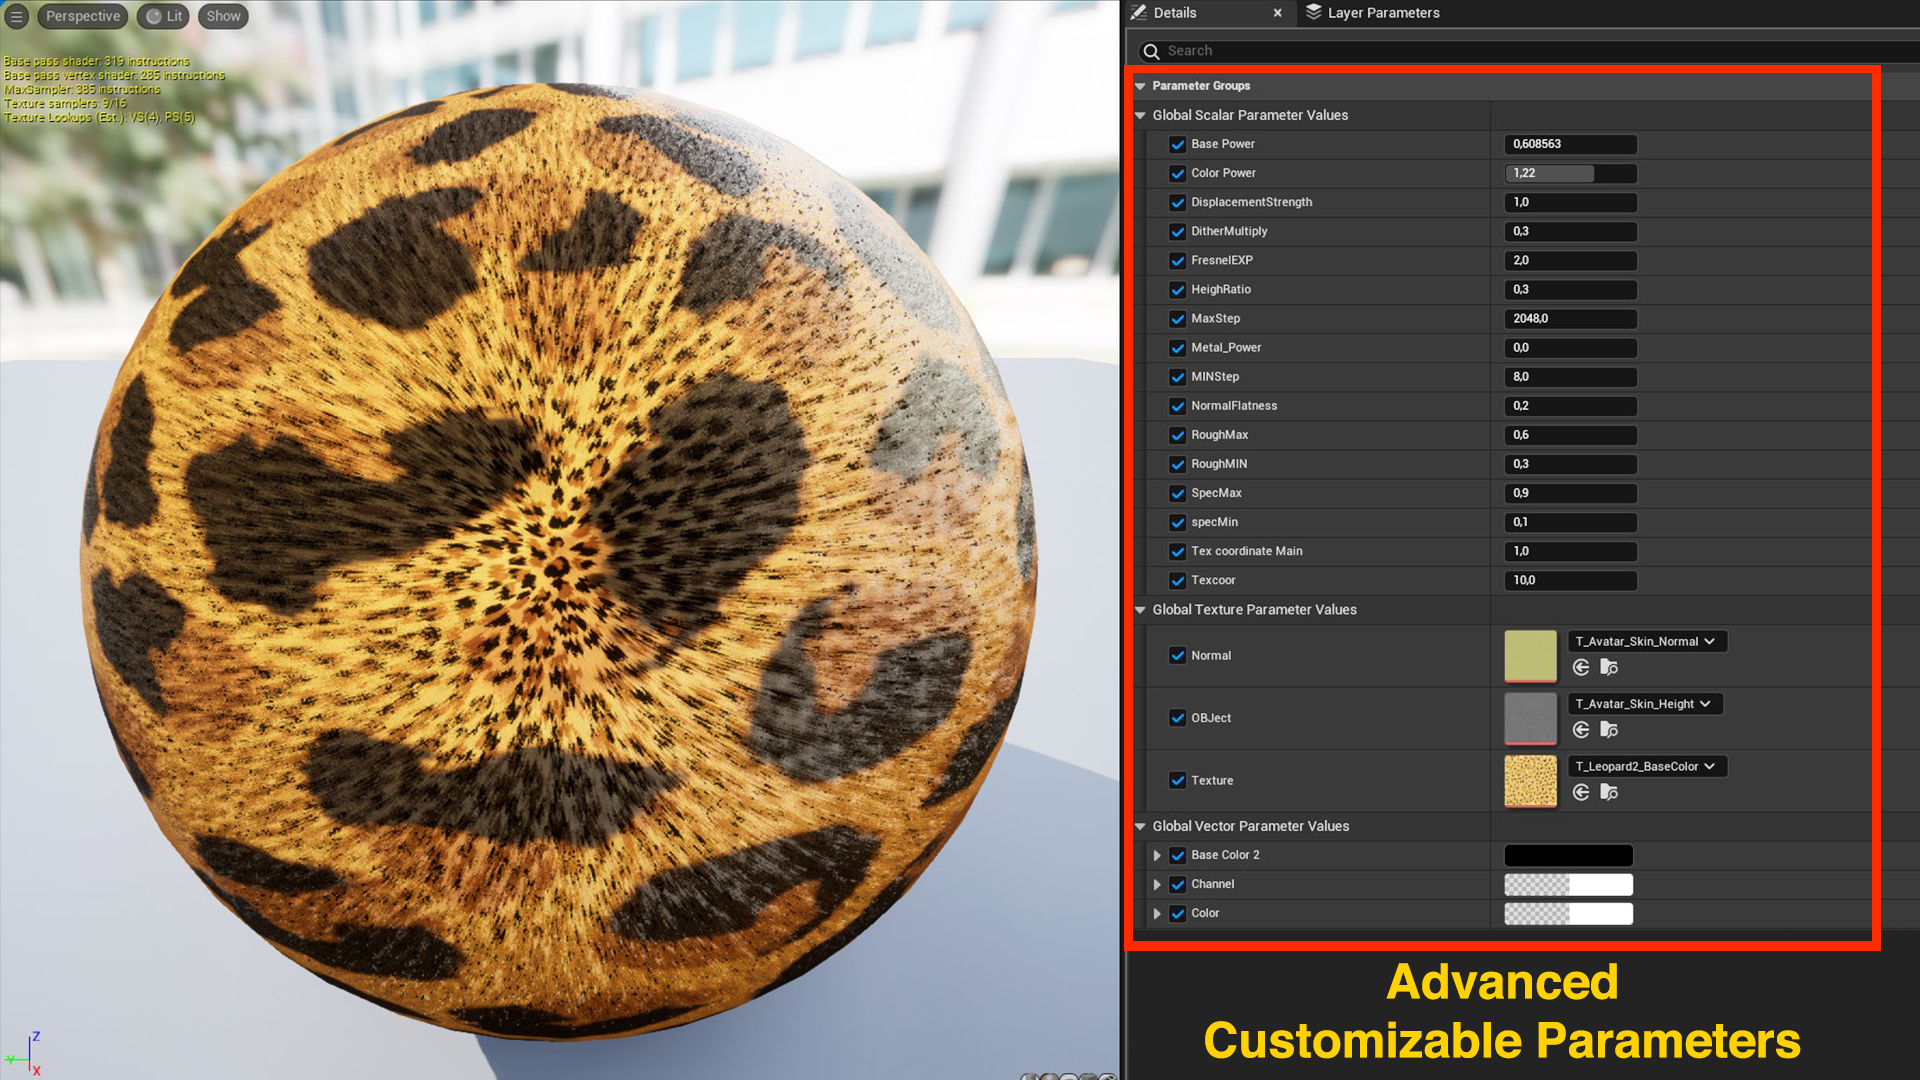Open the Base Color 2 black swatch
The height and width of the screenshot is (1080, 1920).
1568,856
